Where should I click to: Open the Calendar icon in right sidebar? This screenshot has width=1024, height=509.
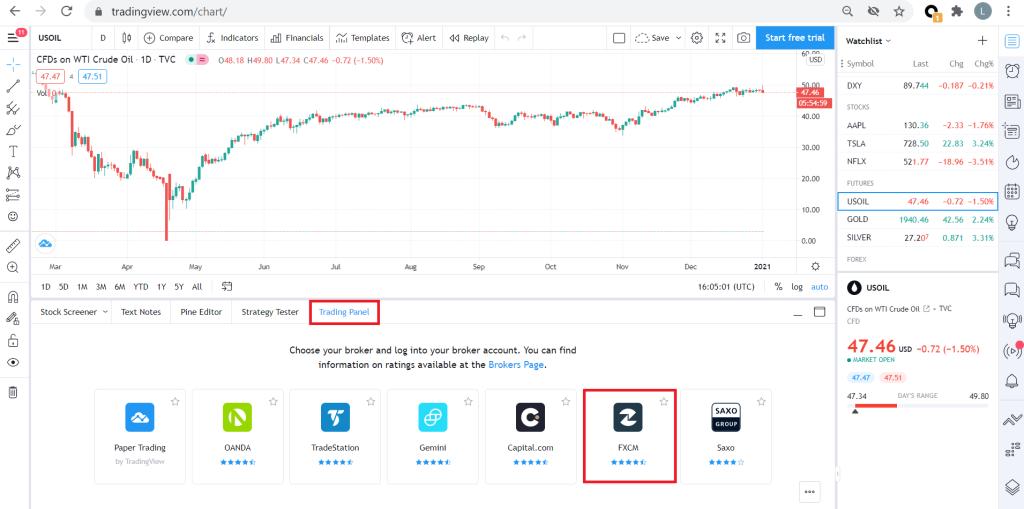point(1012,191)
